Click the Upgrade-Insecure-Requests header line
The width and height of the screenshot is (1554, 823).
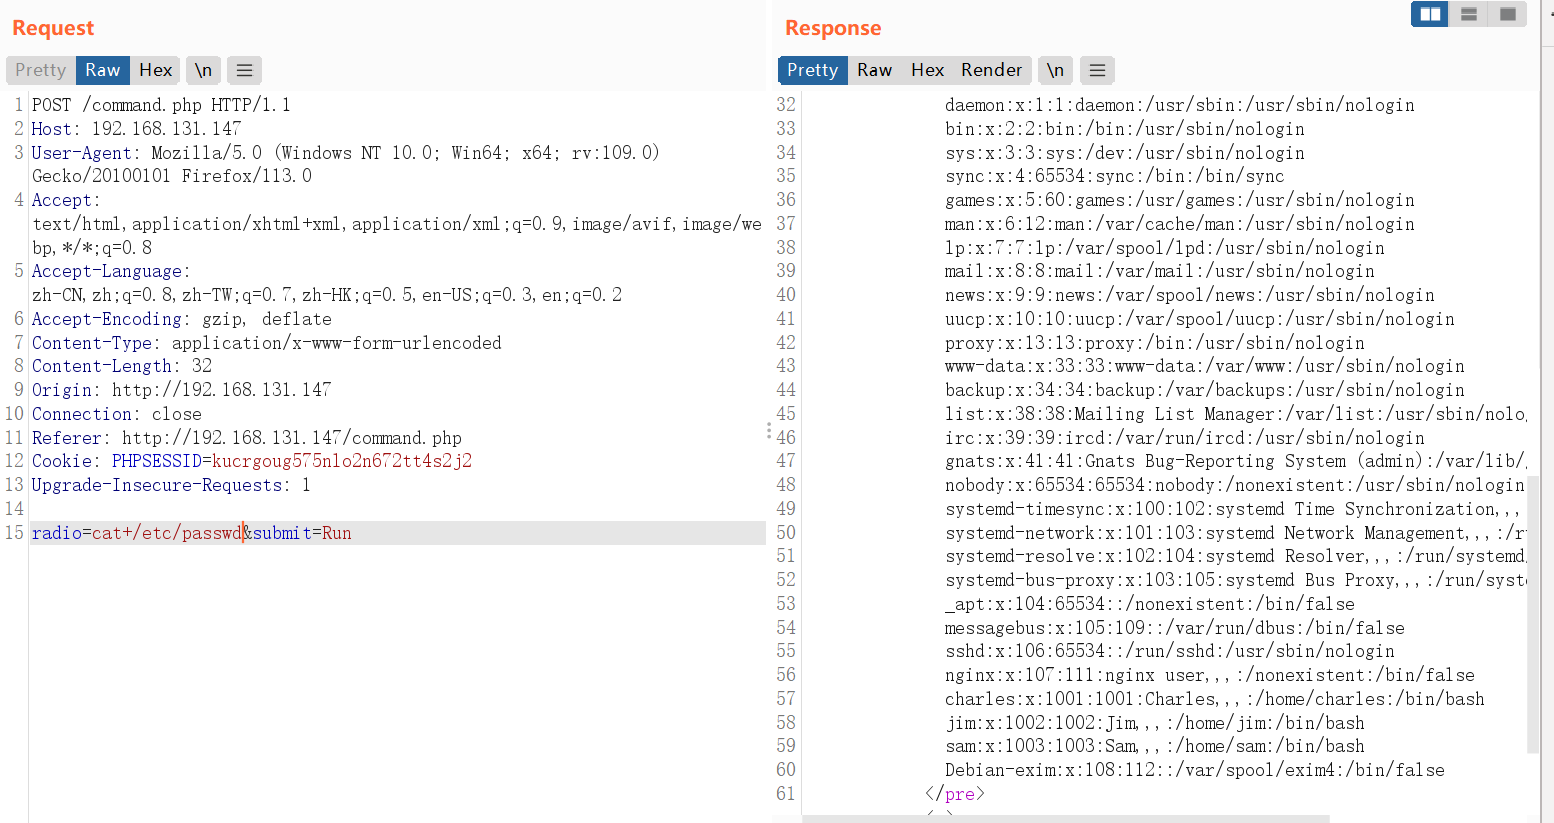click(x=171, y=485)
